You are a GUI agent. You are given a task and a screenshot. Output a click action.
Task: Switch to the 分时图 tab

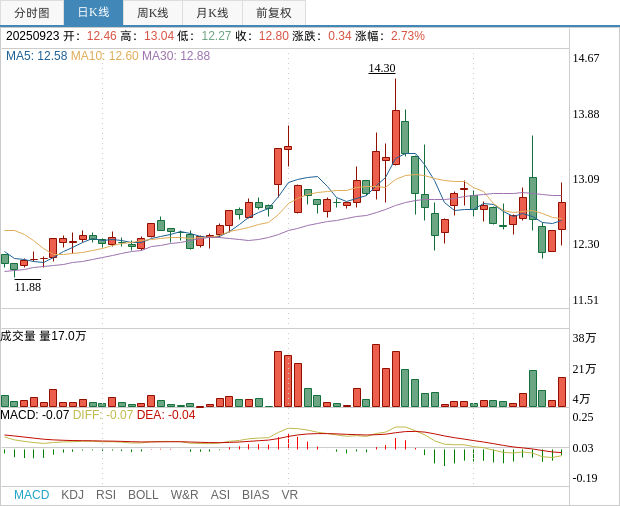(x=32, y=13)
